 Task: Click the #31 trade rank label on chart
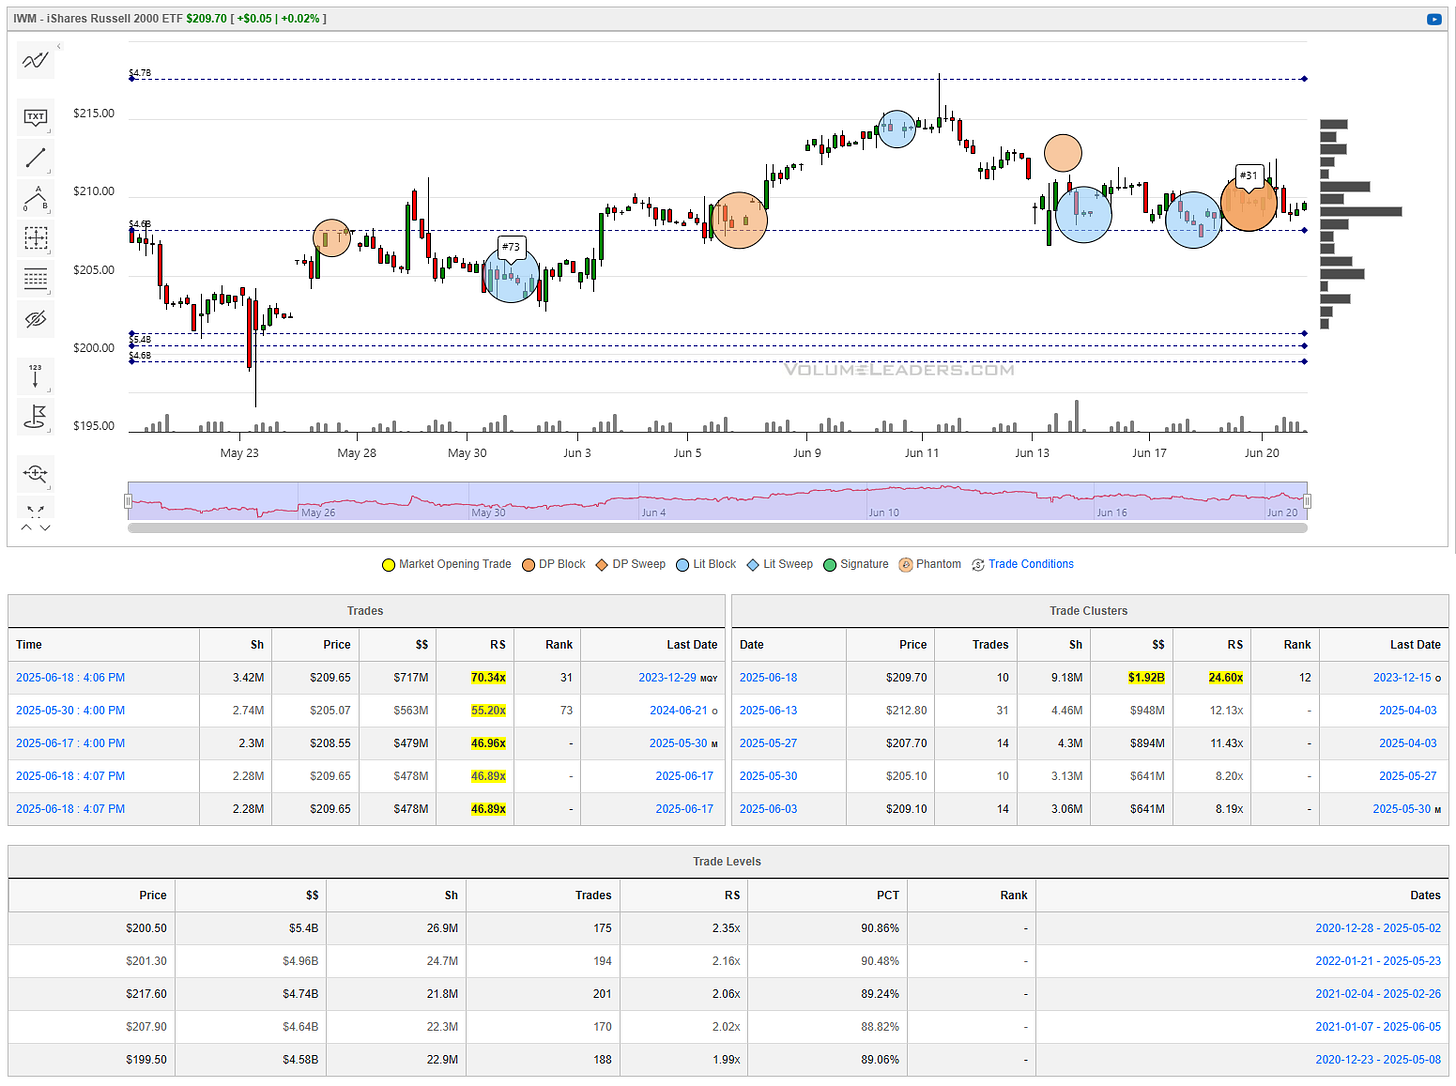click(1249, 176)
